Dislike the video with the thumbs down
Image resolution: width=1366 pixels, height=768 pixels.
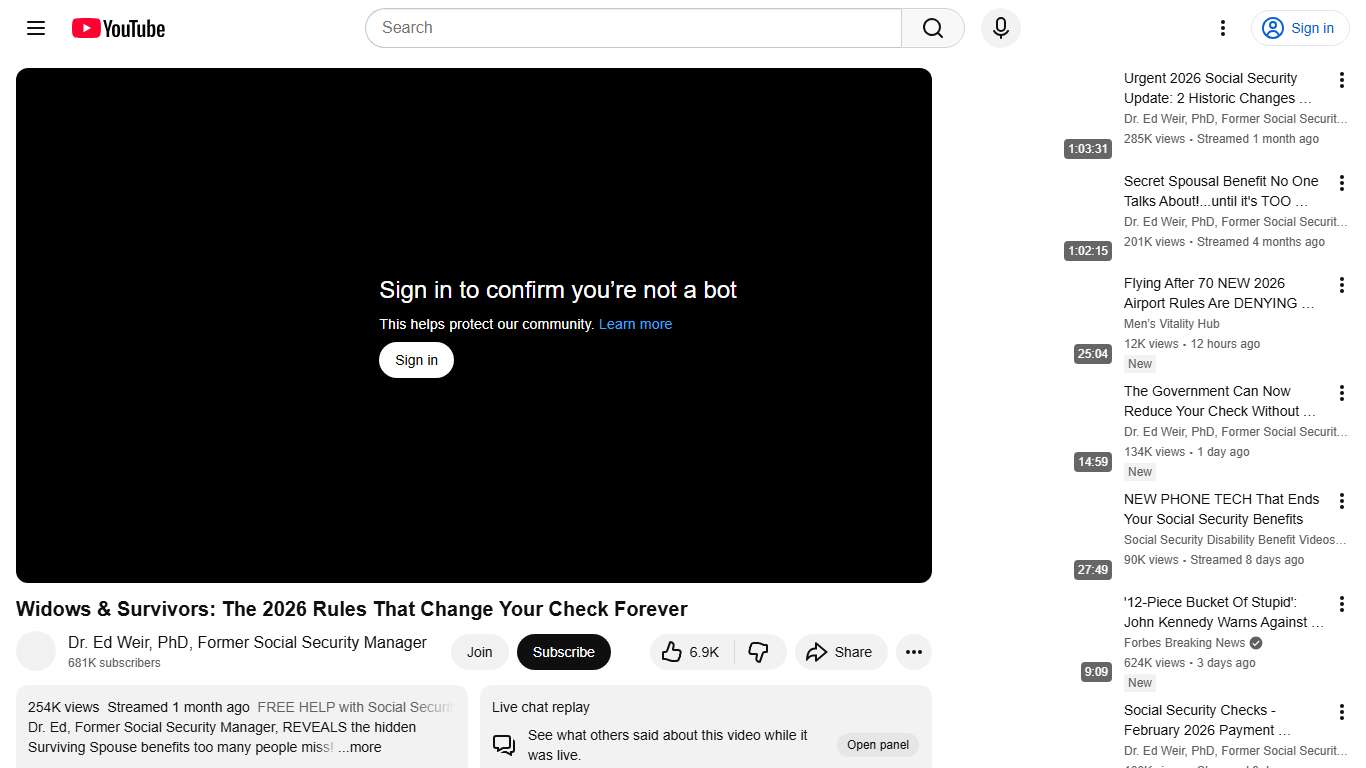tap(760, 651)
